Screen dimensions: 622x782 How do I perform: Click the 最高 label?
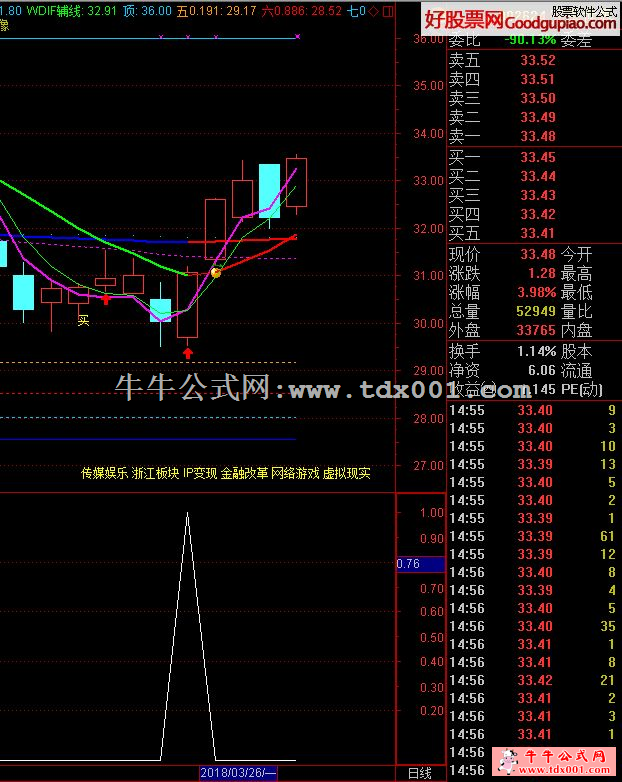coord(576,274)
